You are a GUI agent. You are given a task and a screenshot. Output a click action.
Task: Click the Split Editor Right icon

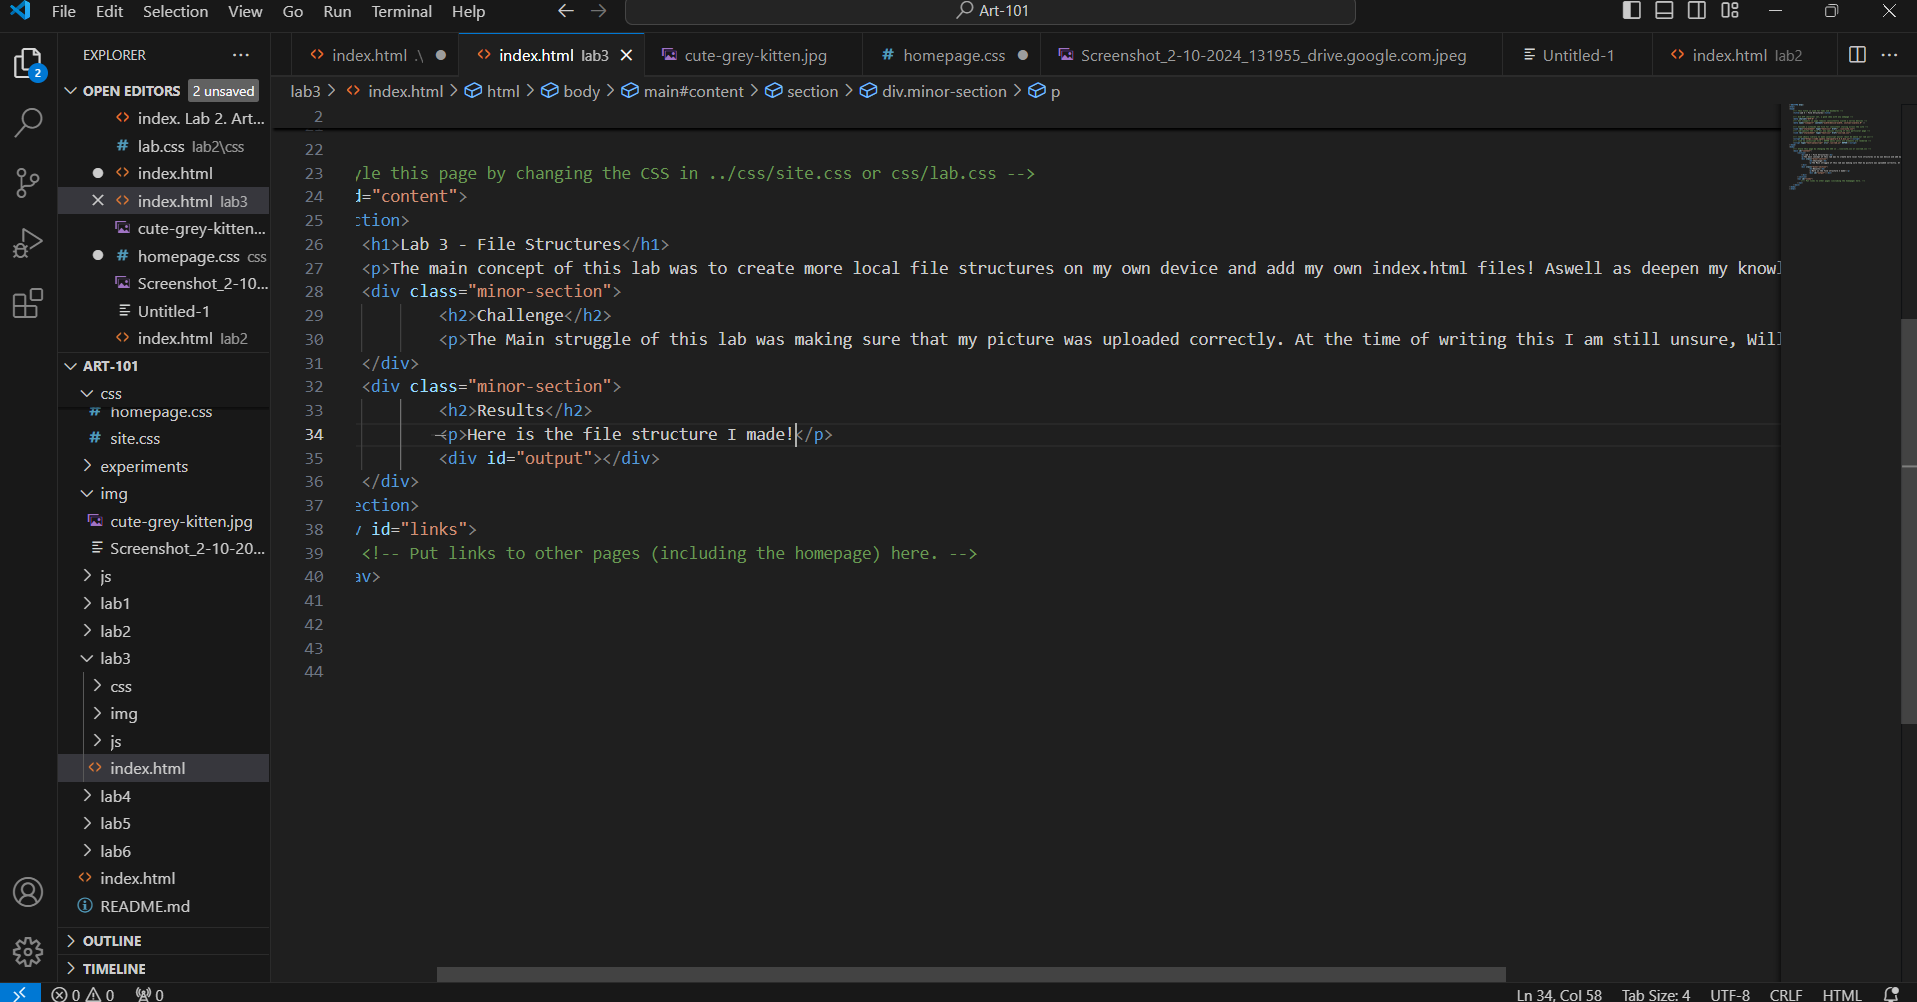(x=1857, y=55)
